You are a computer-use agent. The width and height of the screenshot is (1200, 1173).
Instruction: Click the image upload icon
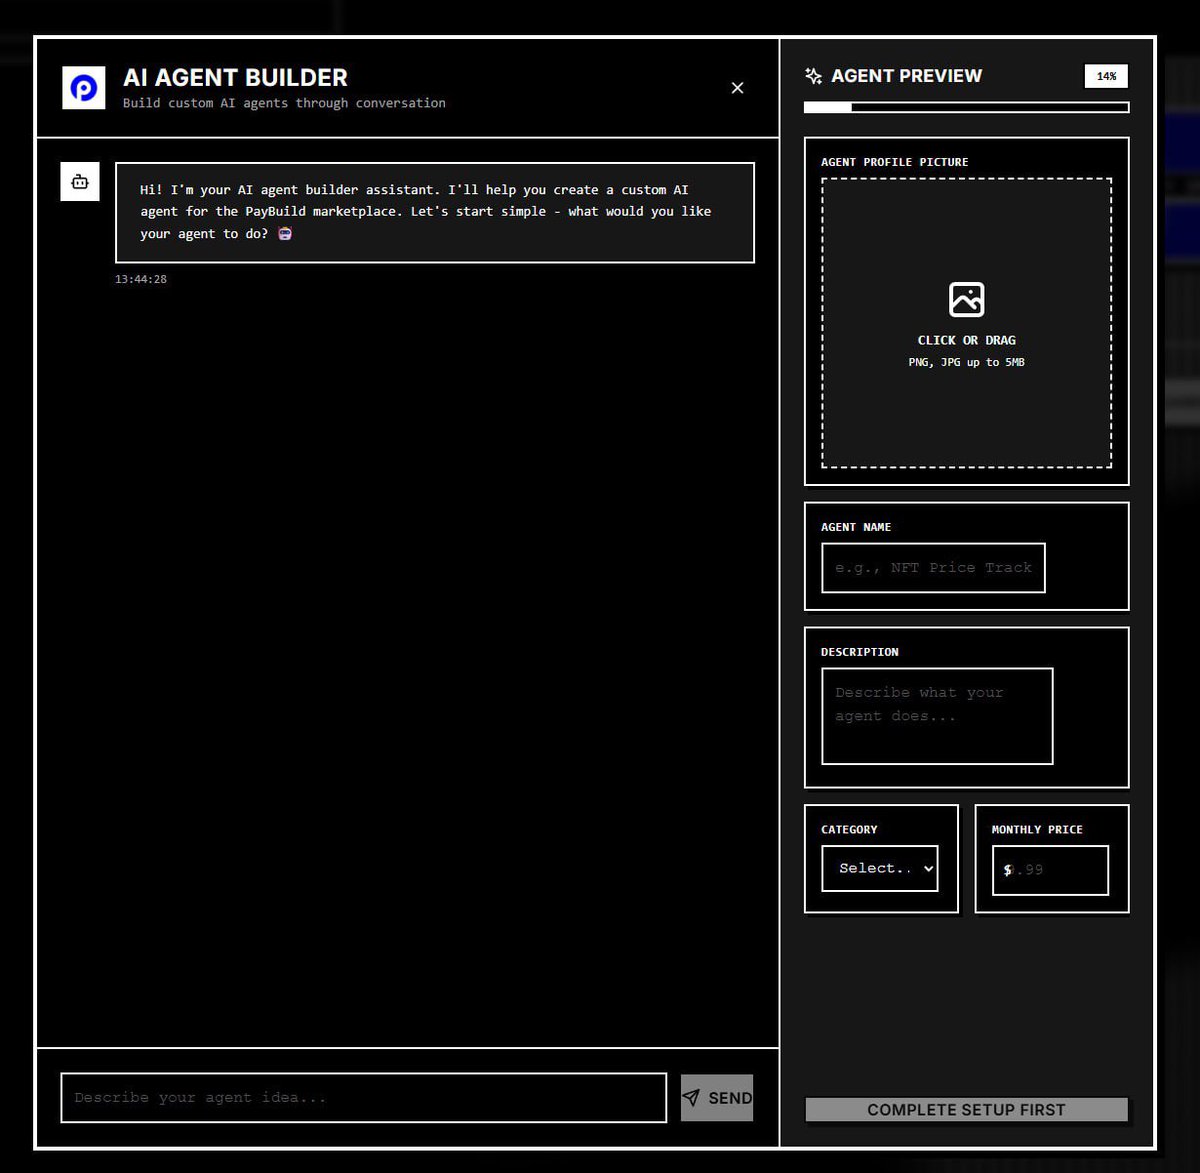tap(966, 299)
